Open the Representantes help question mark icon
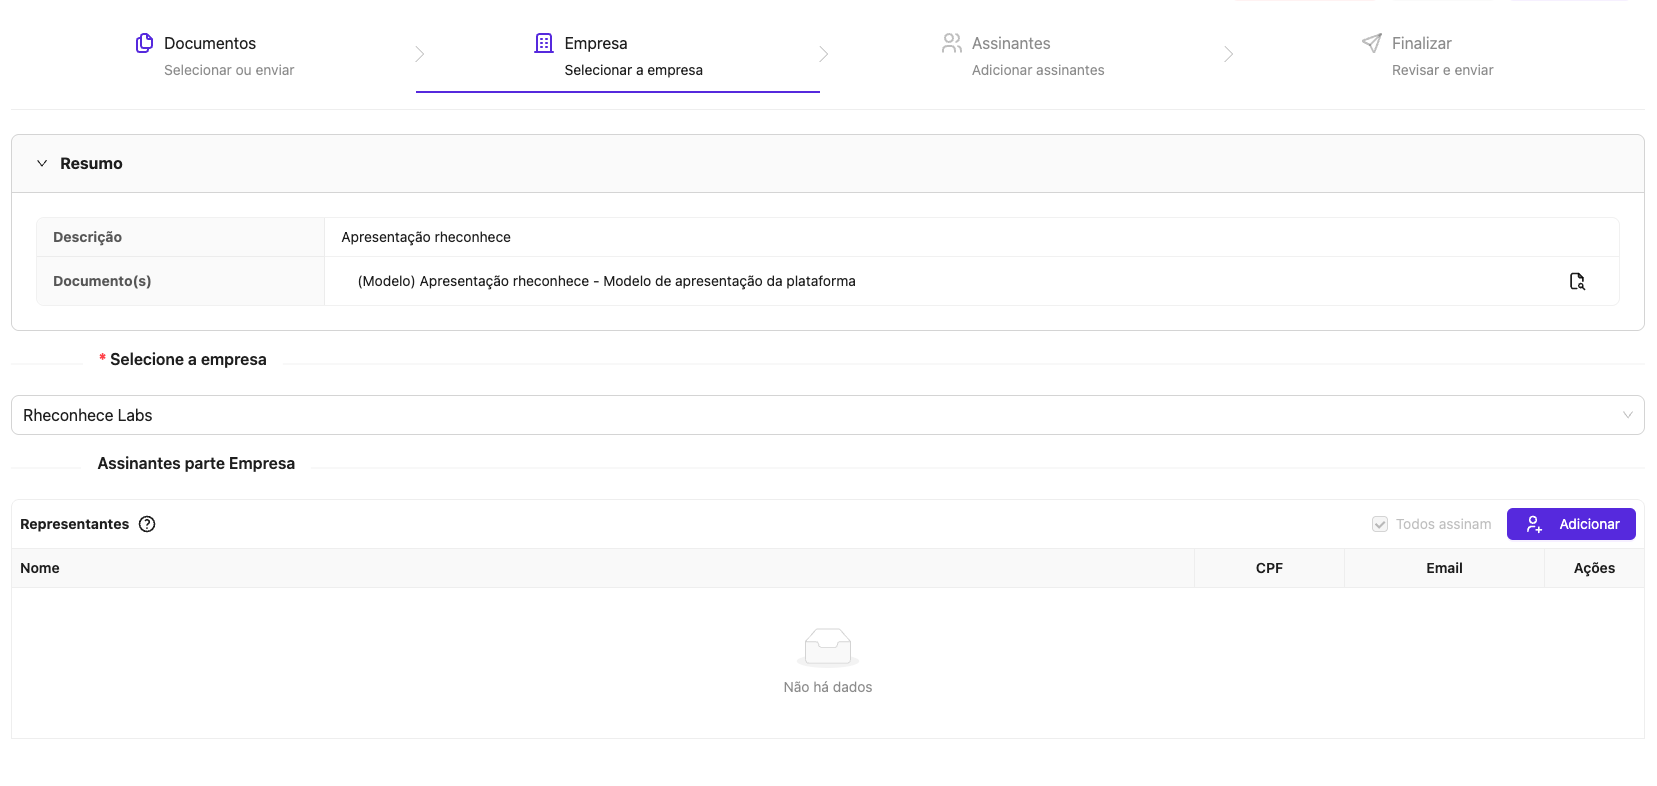The height and width of the screenshot is (786, 1657). 147,524
